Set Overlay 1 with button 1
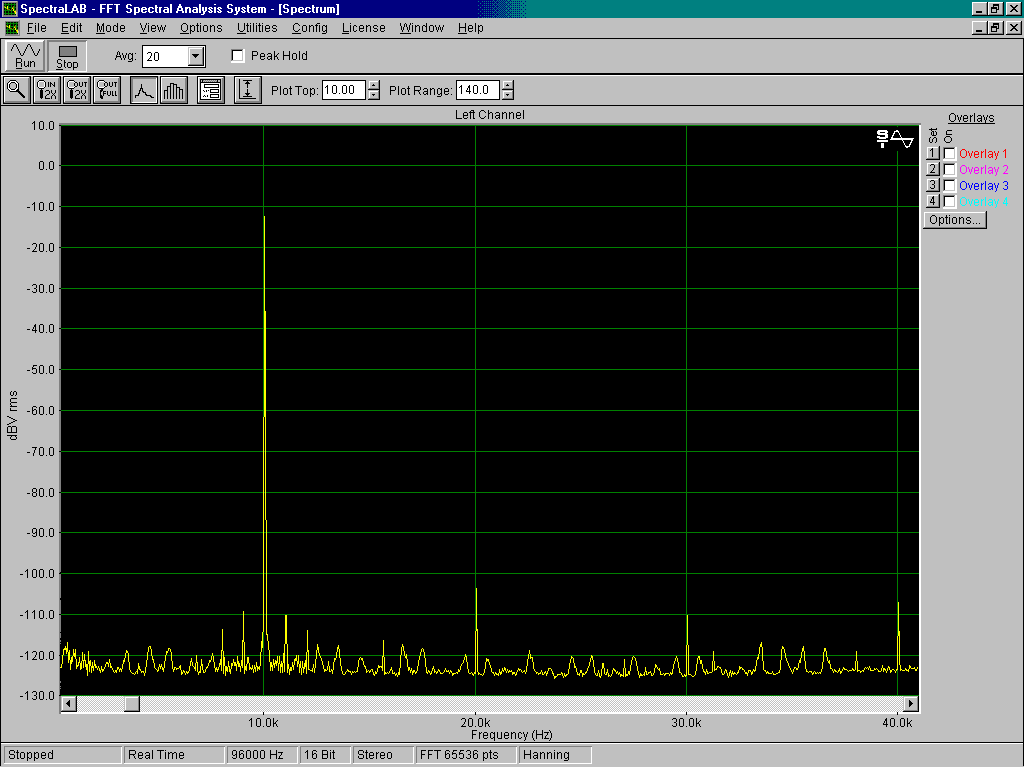The width and height of the screenshot is (1024, 768). (933, 154)
